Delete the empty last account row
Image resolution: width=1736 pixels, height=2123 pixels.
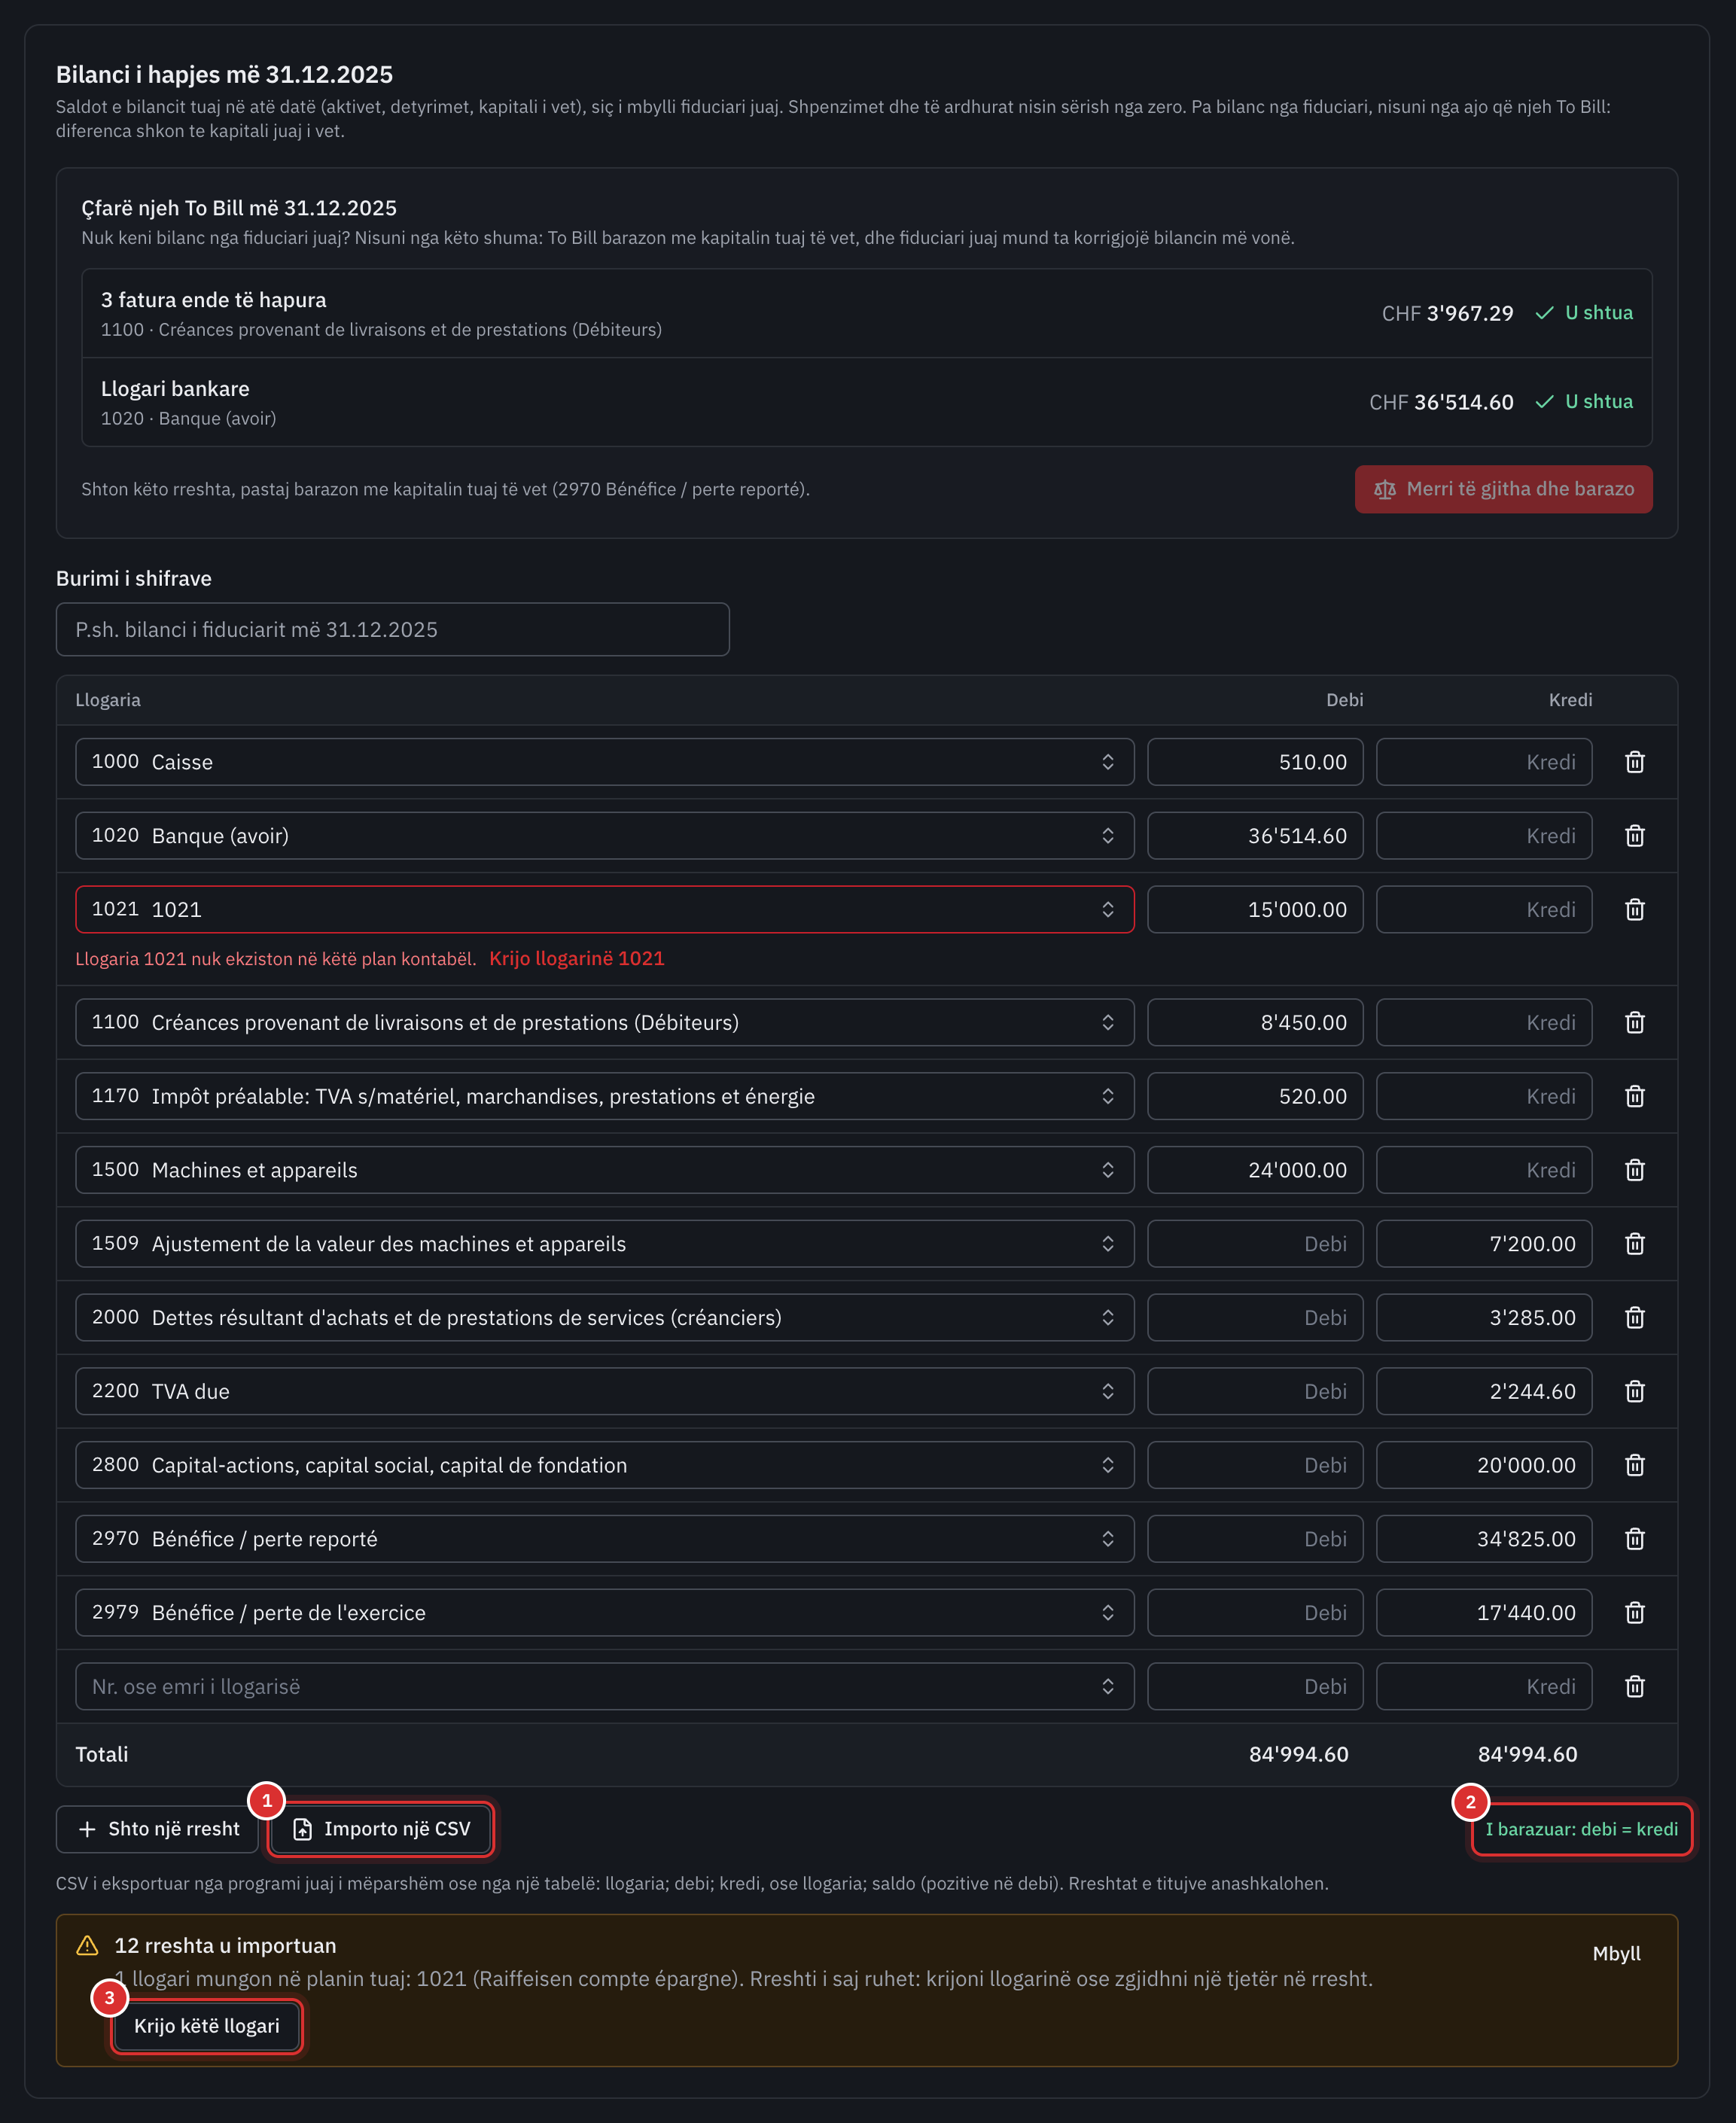coord(1634,1687)
